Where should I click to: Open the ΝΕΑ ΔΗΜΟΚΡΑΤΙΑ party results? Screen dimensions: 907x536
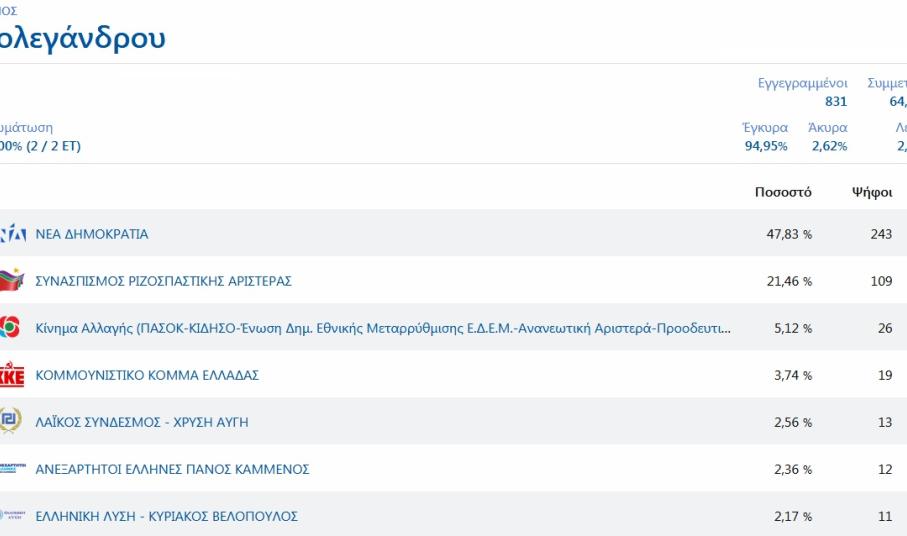92,234
